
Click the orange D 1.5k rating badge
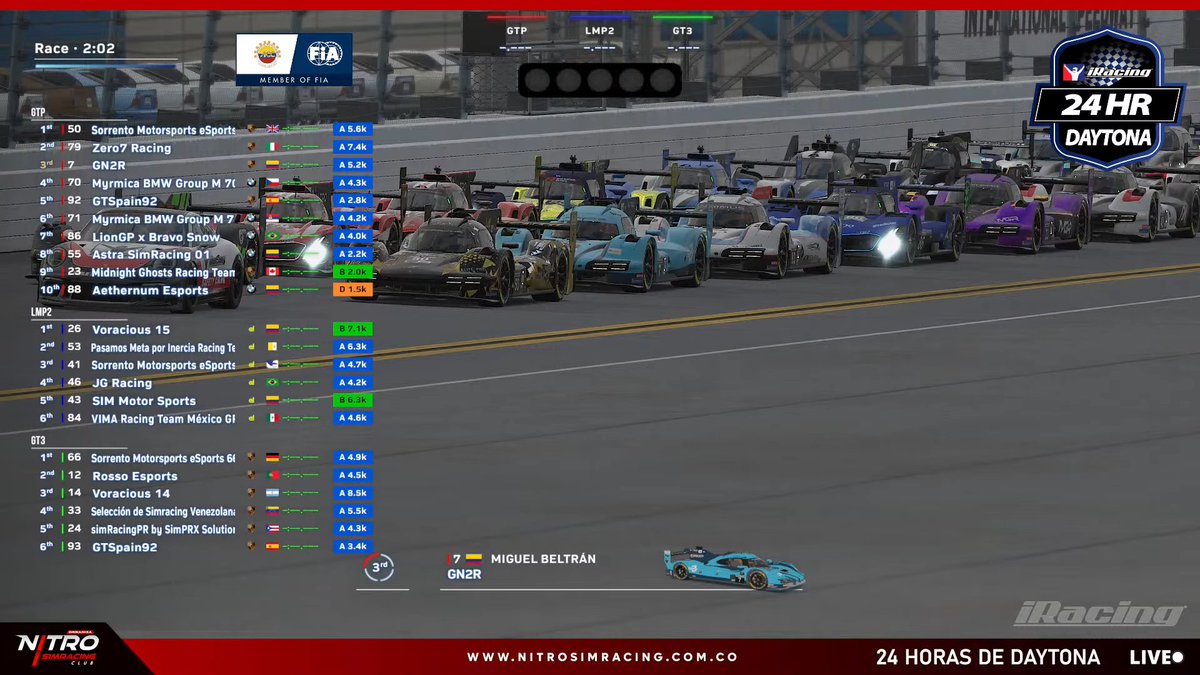pos(353,290)
